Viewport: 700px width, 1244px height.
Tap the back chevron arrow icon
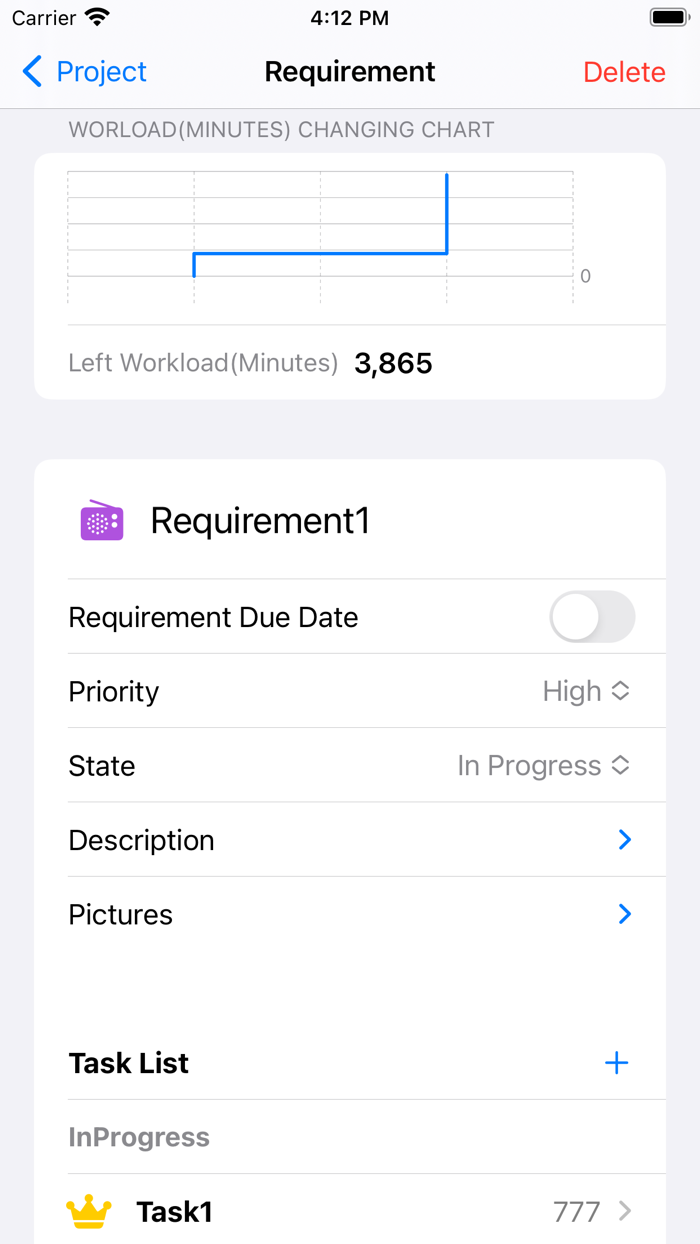pos(32,72)
